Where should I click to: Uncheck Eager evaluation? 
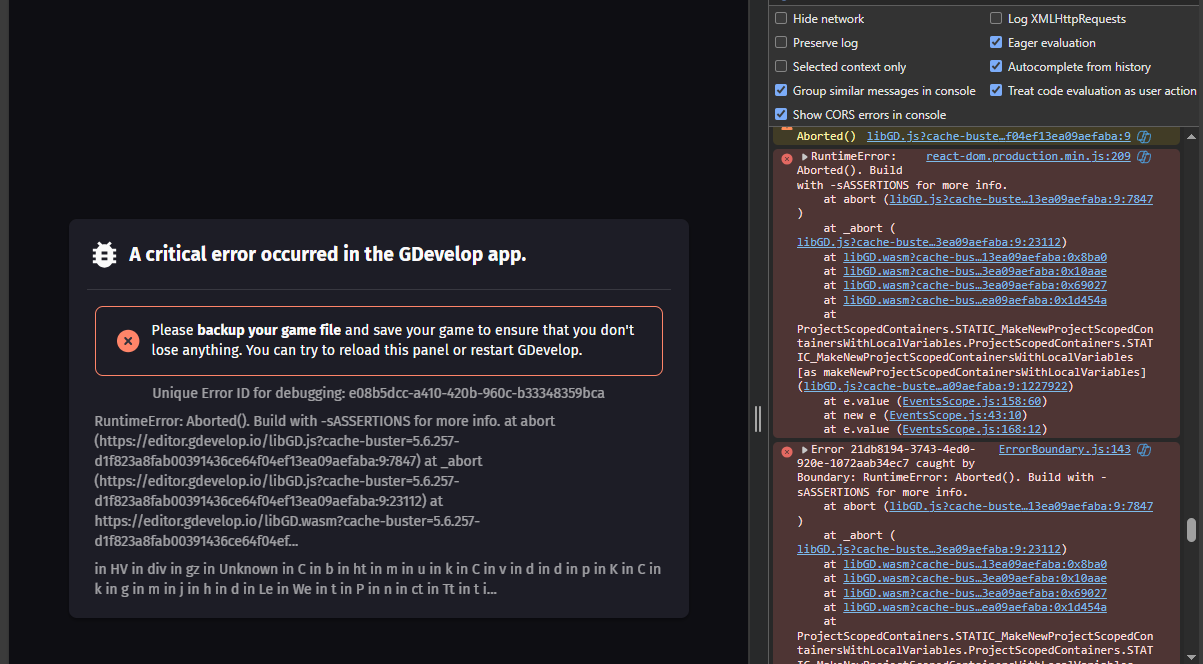[x=996, y=43]
